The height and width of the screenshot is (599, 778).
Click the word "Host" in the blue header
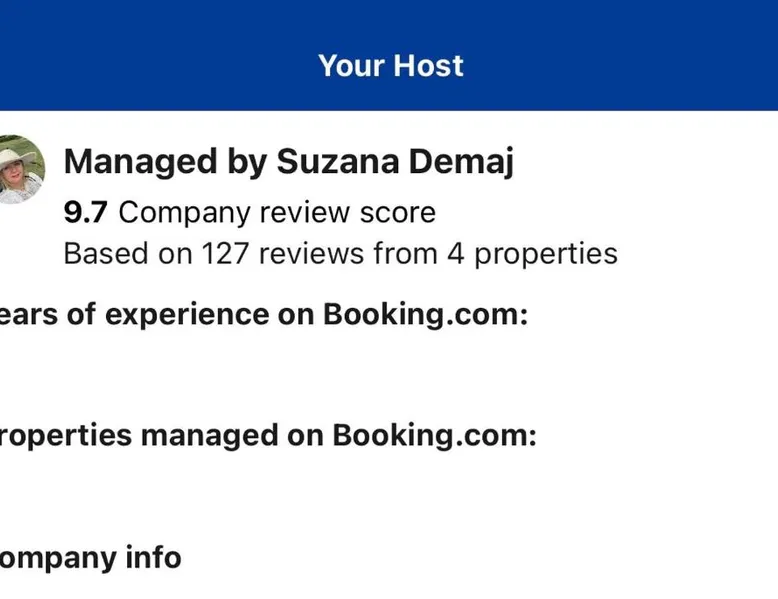428,66
